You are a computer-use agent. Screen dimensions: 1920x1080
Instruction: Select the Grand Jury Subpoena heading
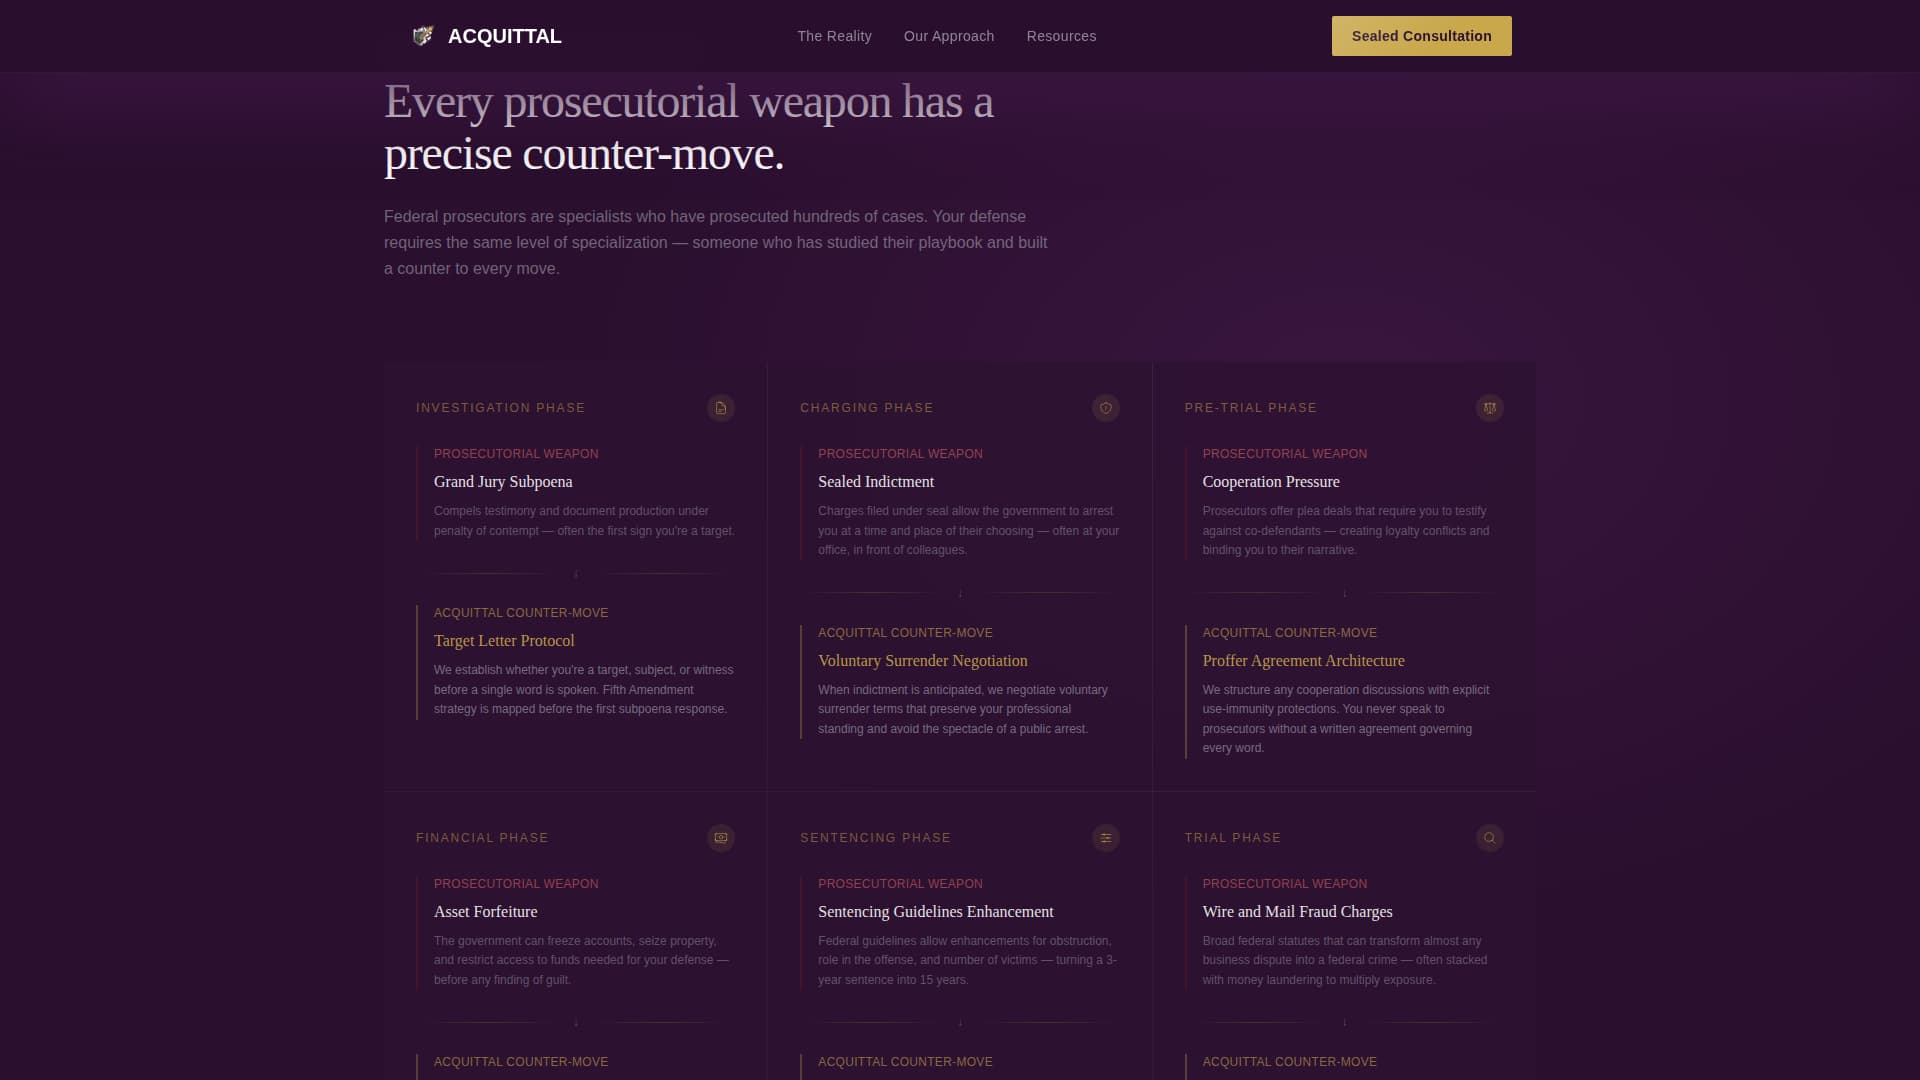tap(503, 482)
